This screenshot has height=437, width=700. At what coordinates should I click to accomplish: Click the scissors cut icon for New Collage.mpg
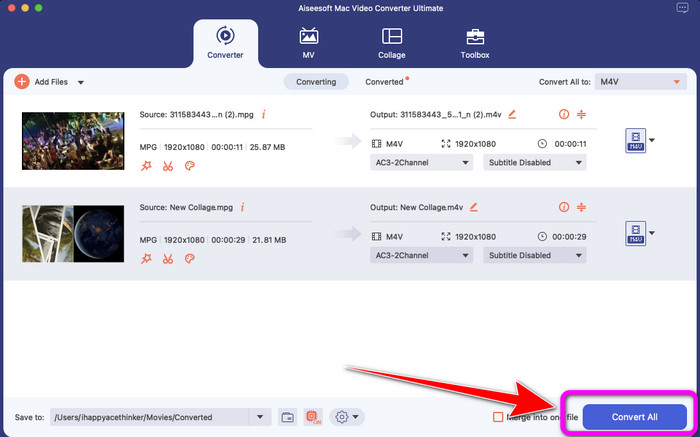[x=168, y=259]
